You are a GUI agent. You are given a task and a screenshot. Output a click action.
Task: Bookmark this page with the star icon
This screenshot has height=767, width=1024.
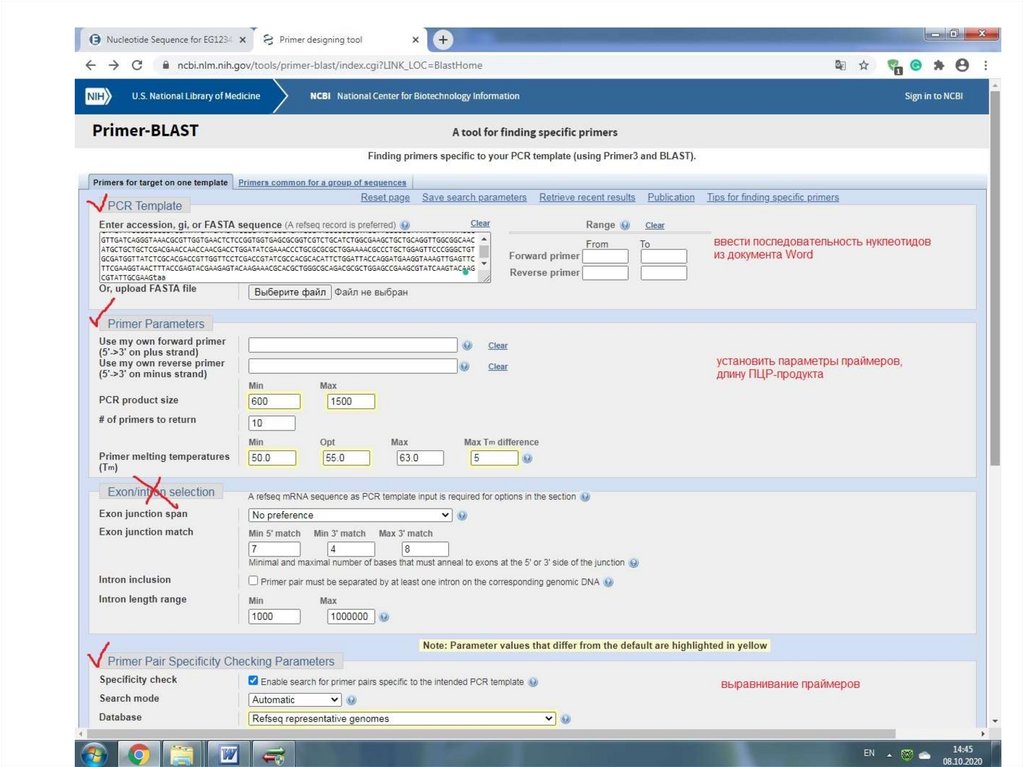(863, 65)
